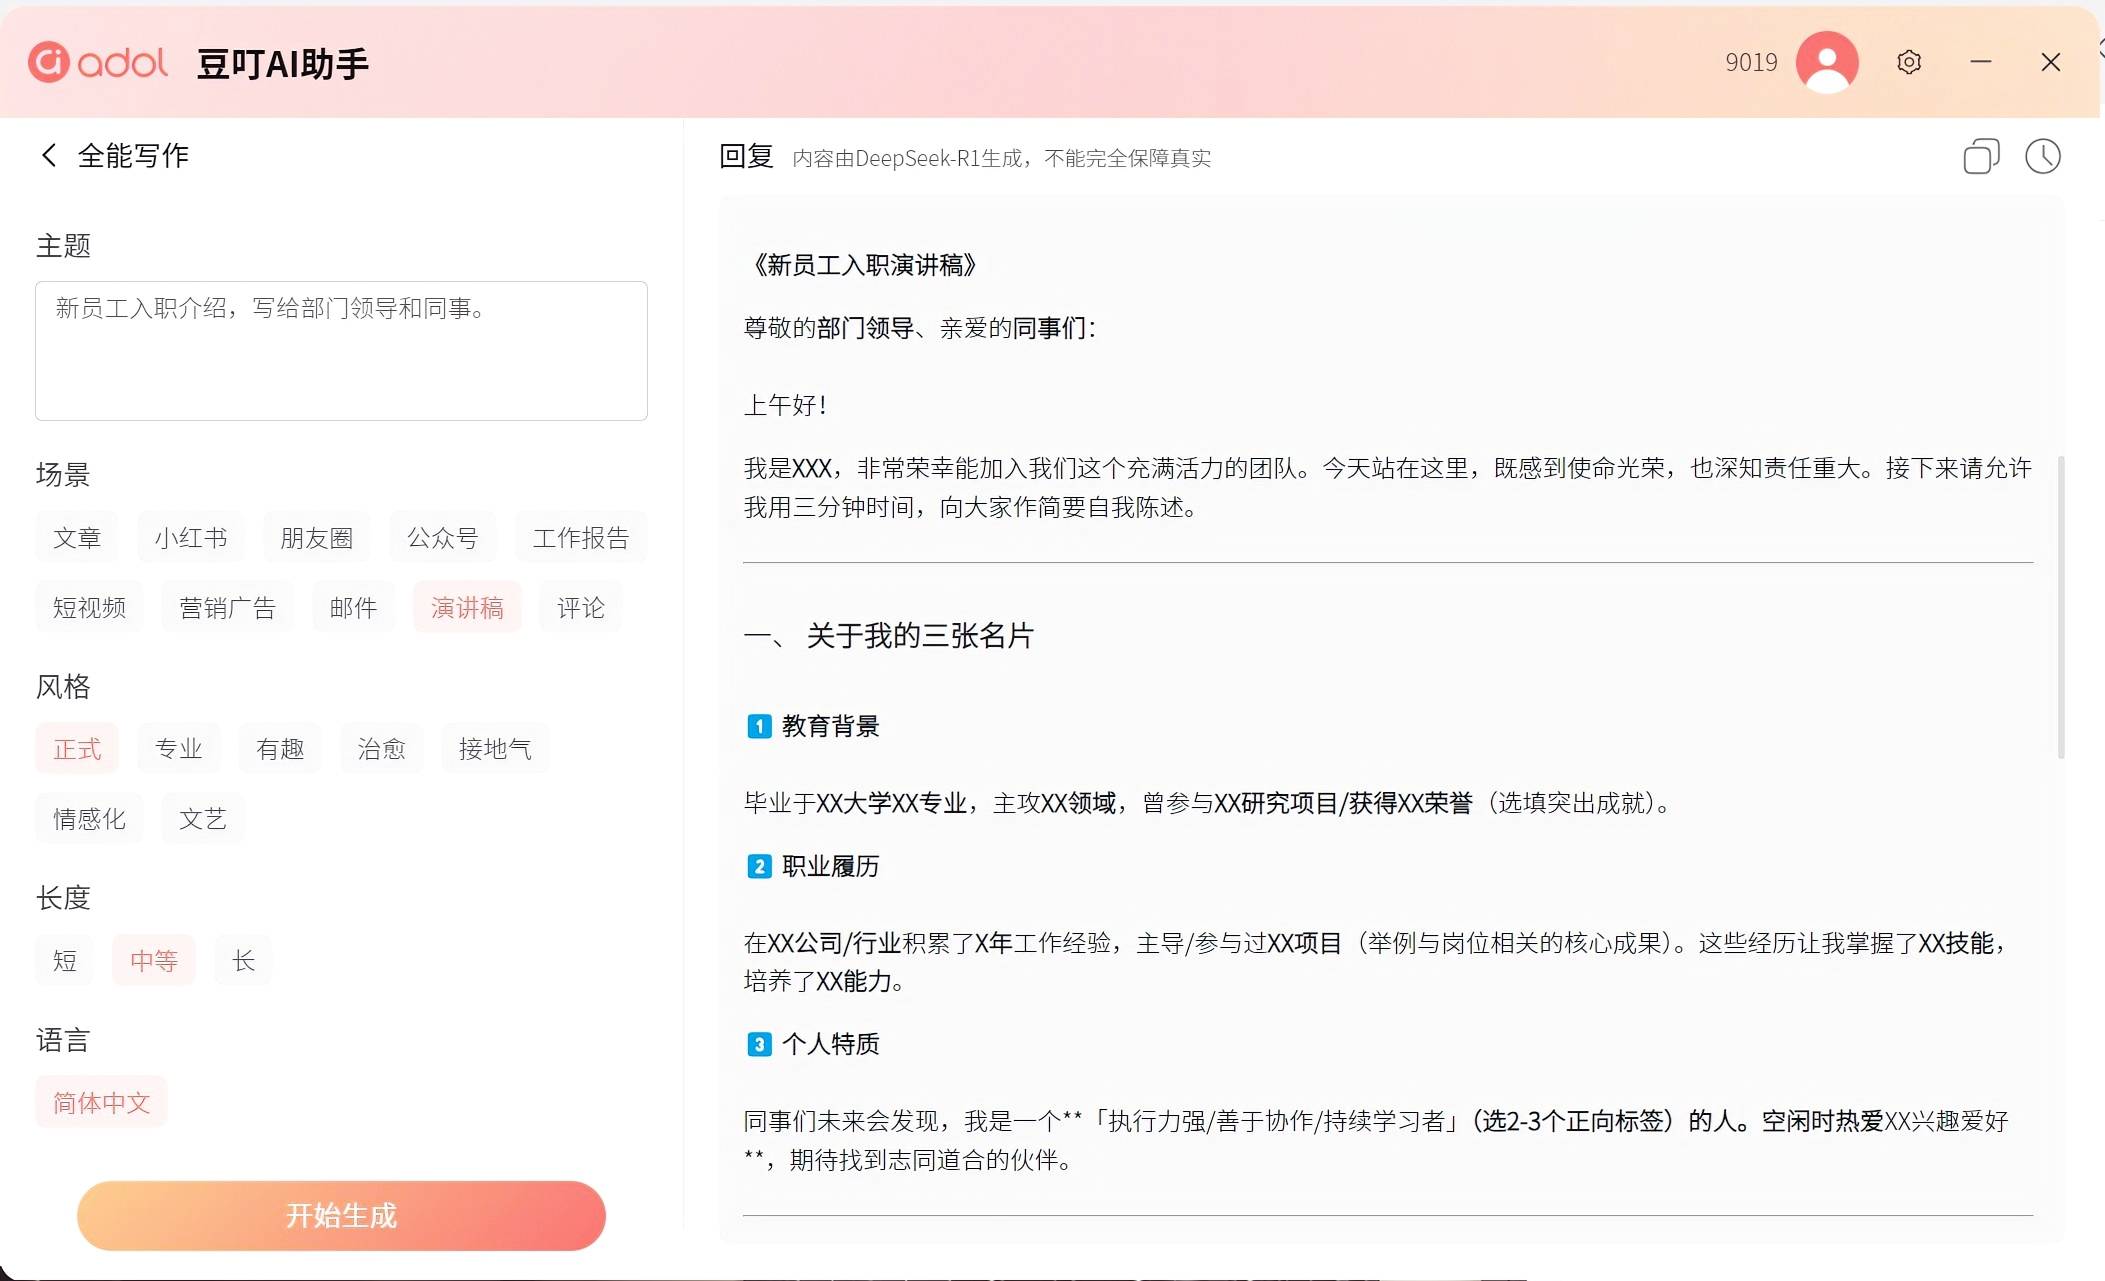Go back from 全能写作 page
This screenshot has width=2105, height=1281.
[48, 155]
